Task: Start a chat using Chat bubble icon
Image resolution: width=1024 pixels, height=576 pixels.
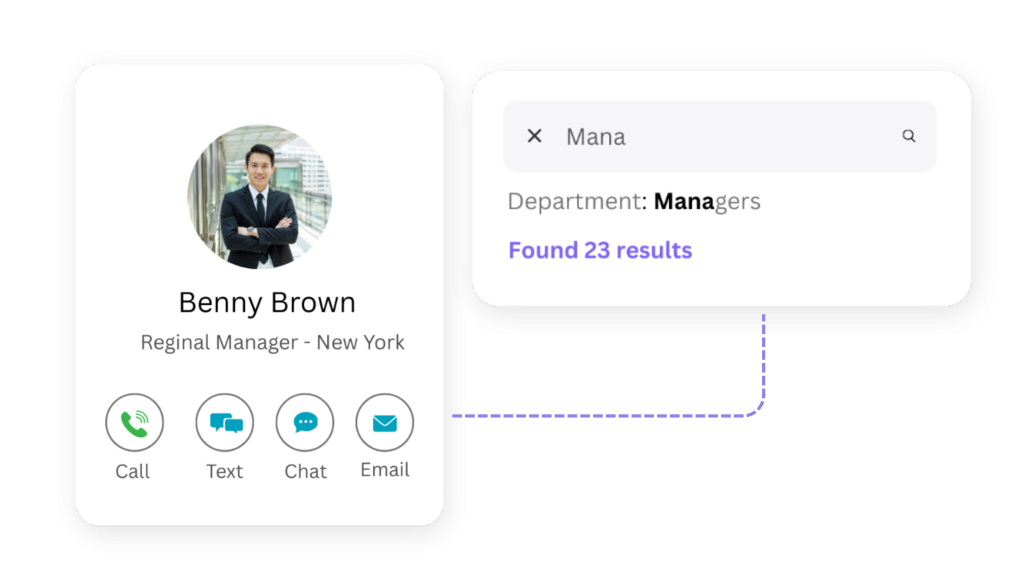Action: (305, 423)
